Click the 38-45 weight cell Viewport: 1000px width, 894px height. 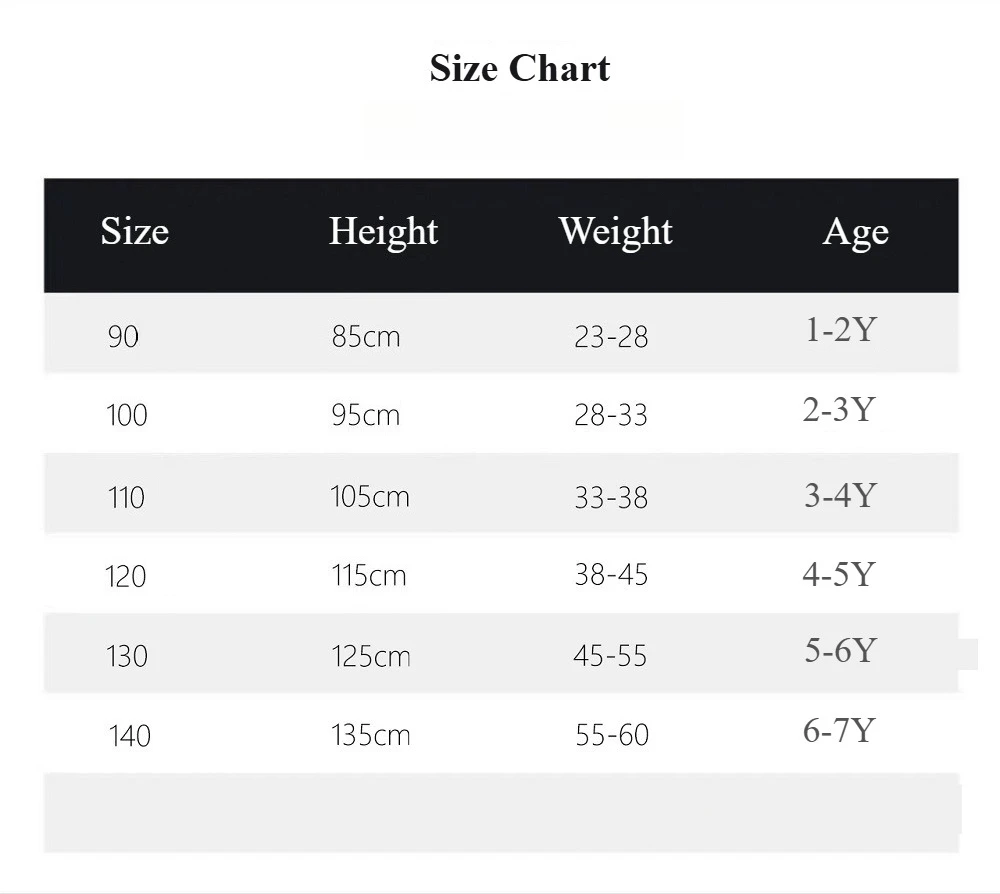pyautogui.click(x=611, y=575)
